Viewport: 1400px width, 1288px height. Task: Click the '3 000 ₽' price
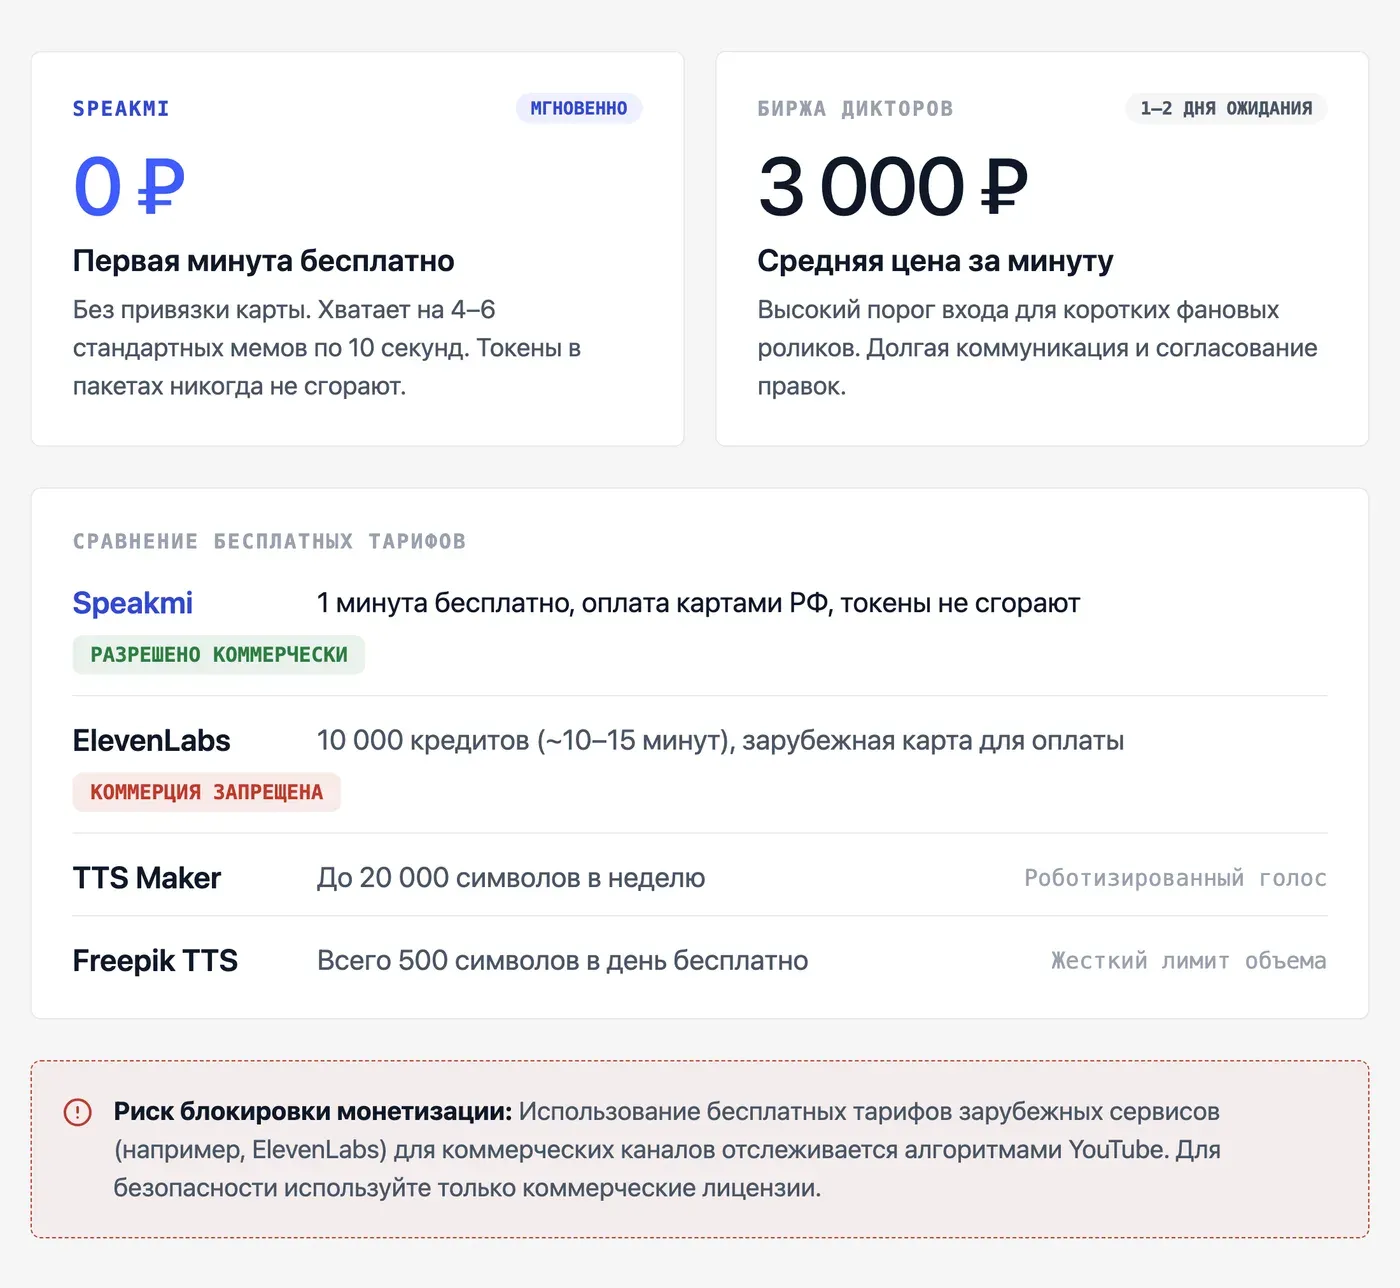pyautogui.click(x=893, y=187)
